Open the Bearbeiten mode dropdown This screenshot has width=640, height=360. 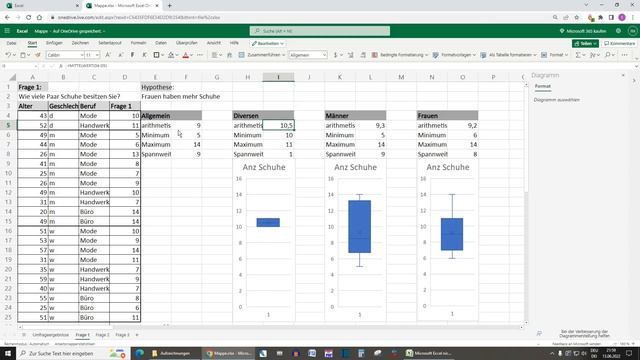(x=268, y=43)
